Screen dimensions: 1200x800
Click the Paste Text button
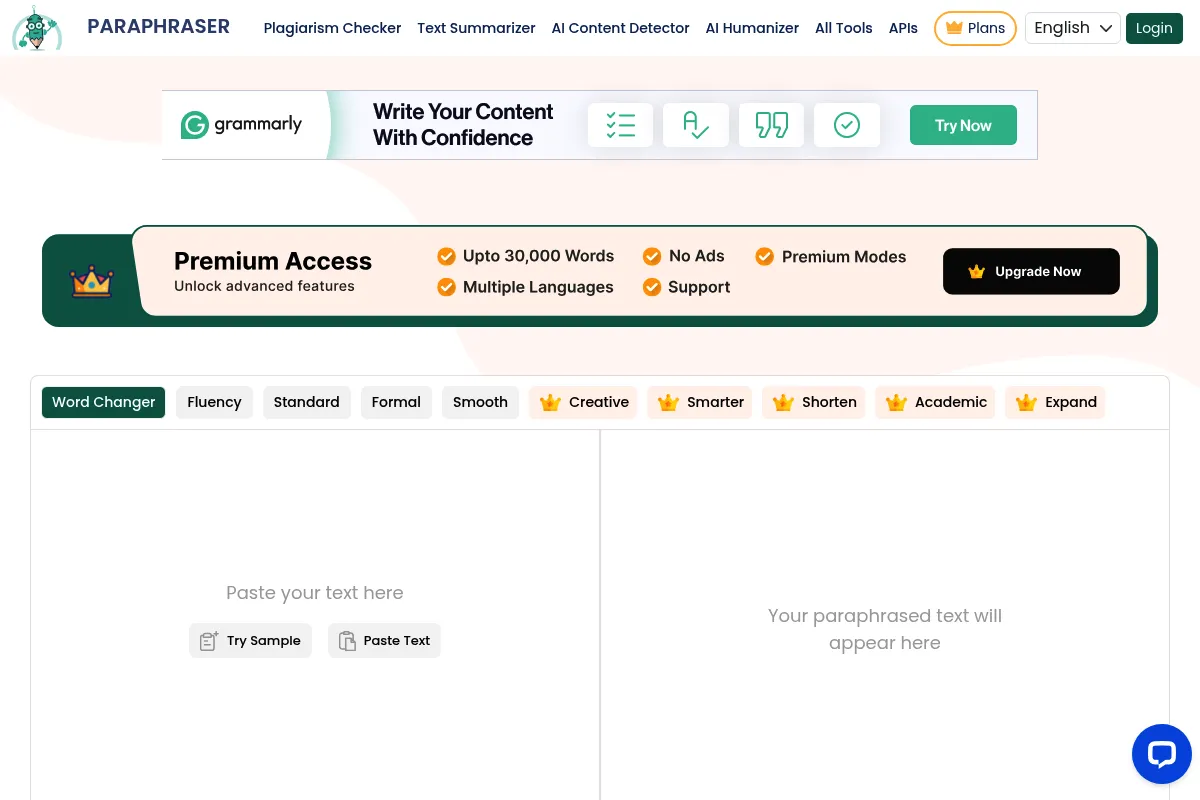coord(384,641)
